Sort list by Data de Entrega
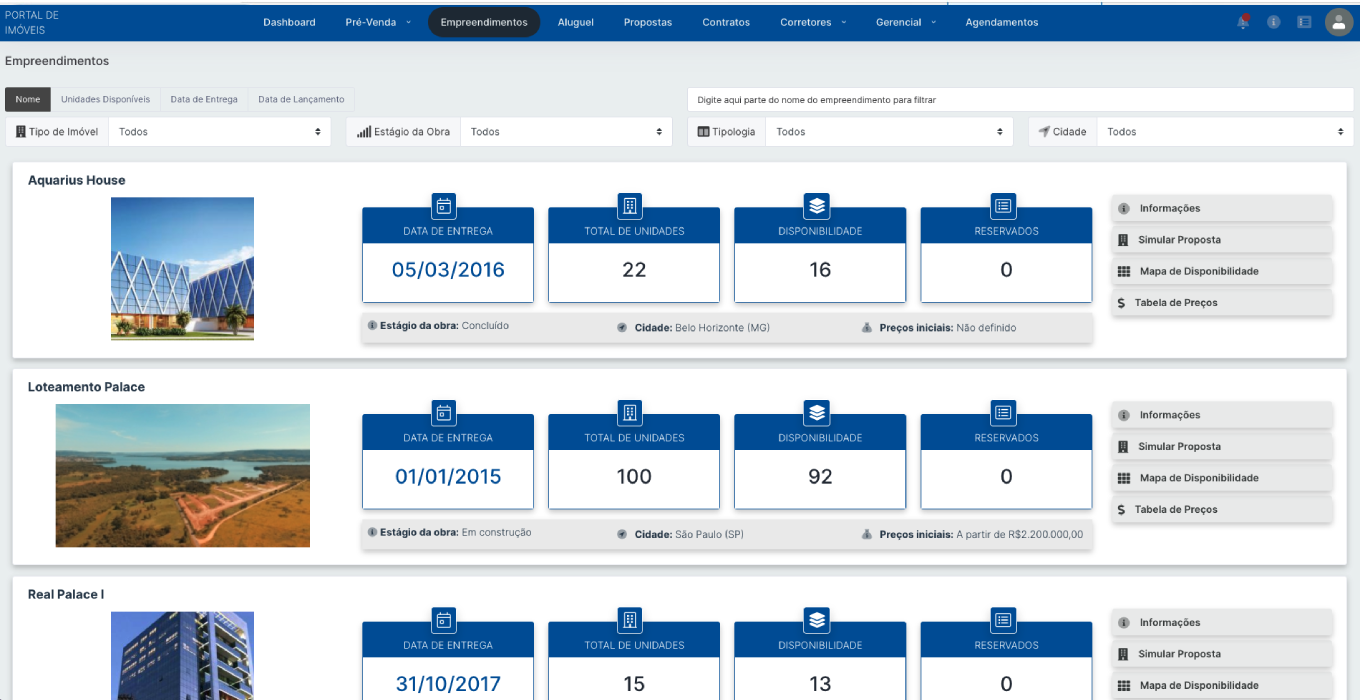This screenshot has width=1360, height=700. (x=204, y=100)
